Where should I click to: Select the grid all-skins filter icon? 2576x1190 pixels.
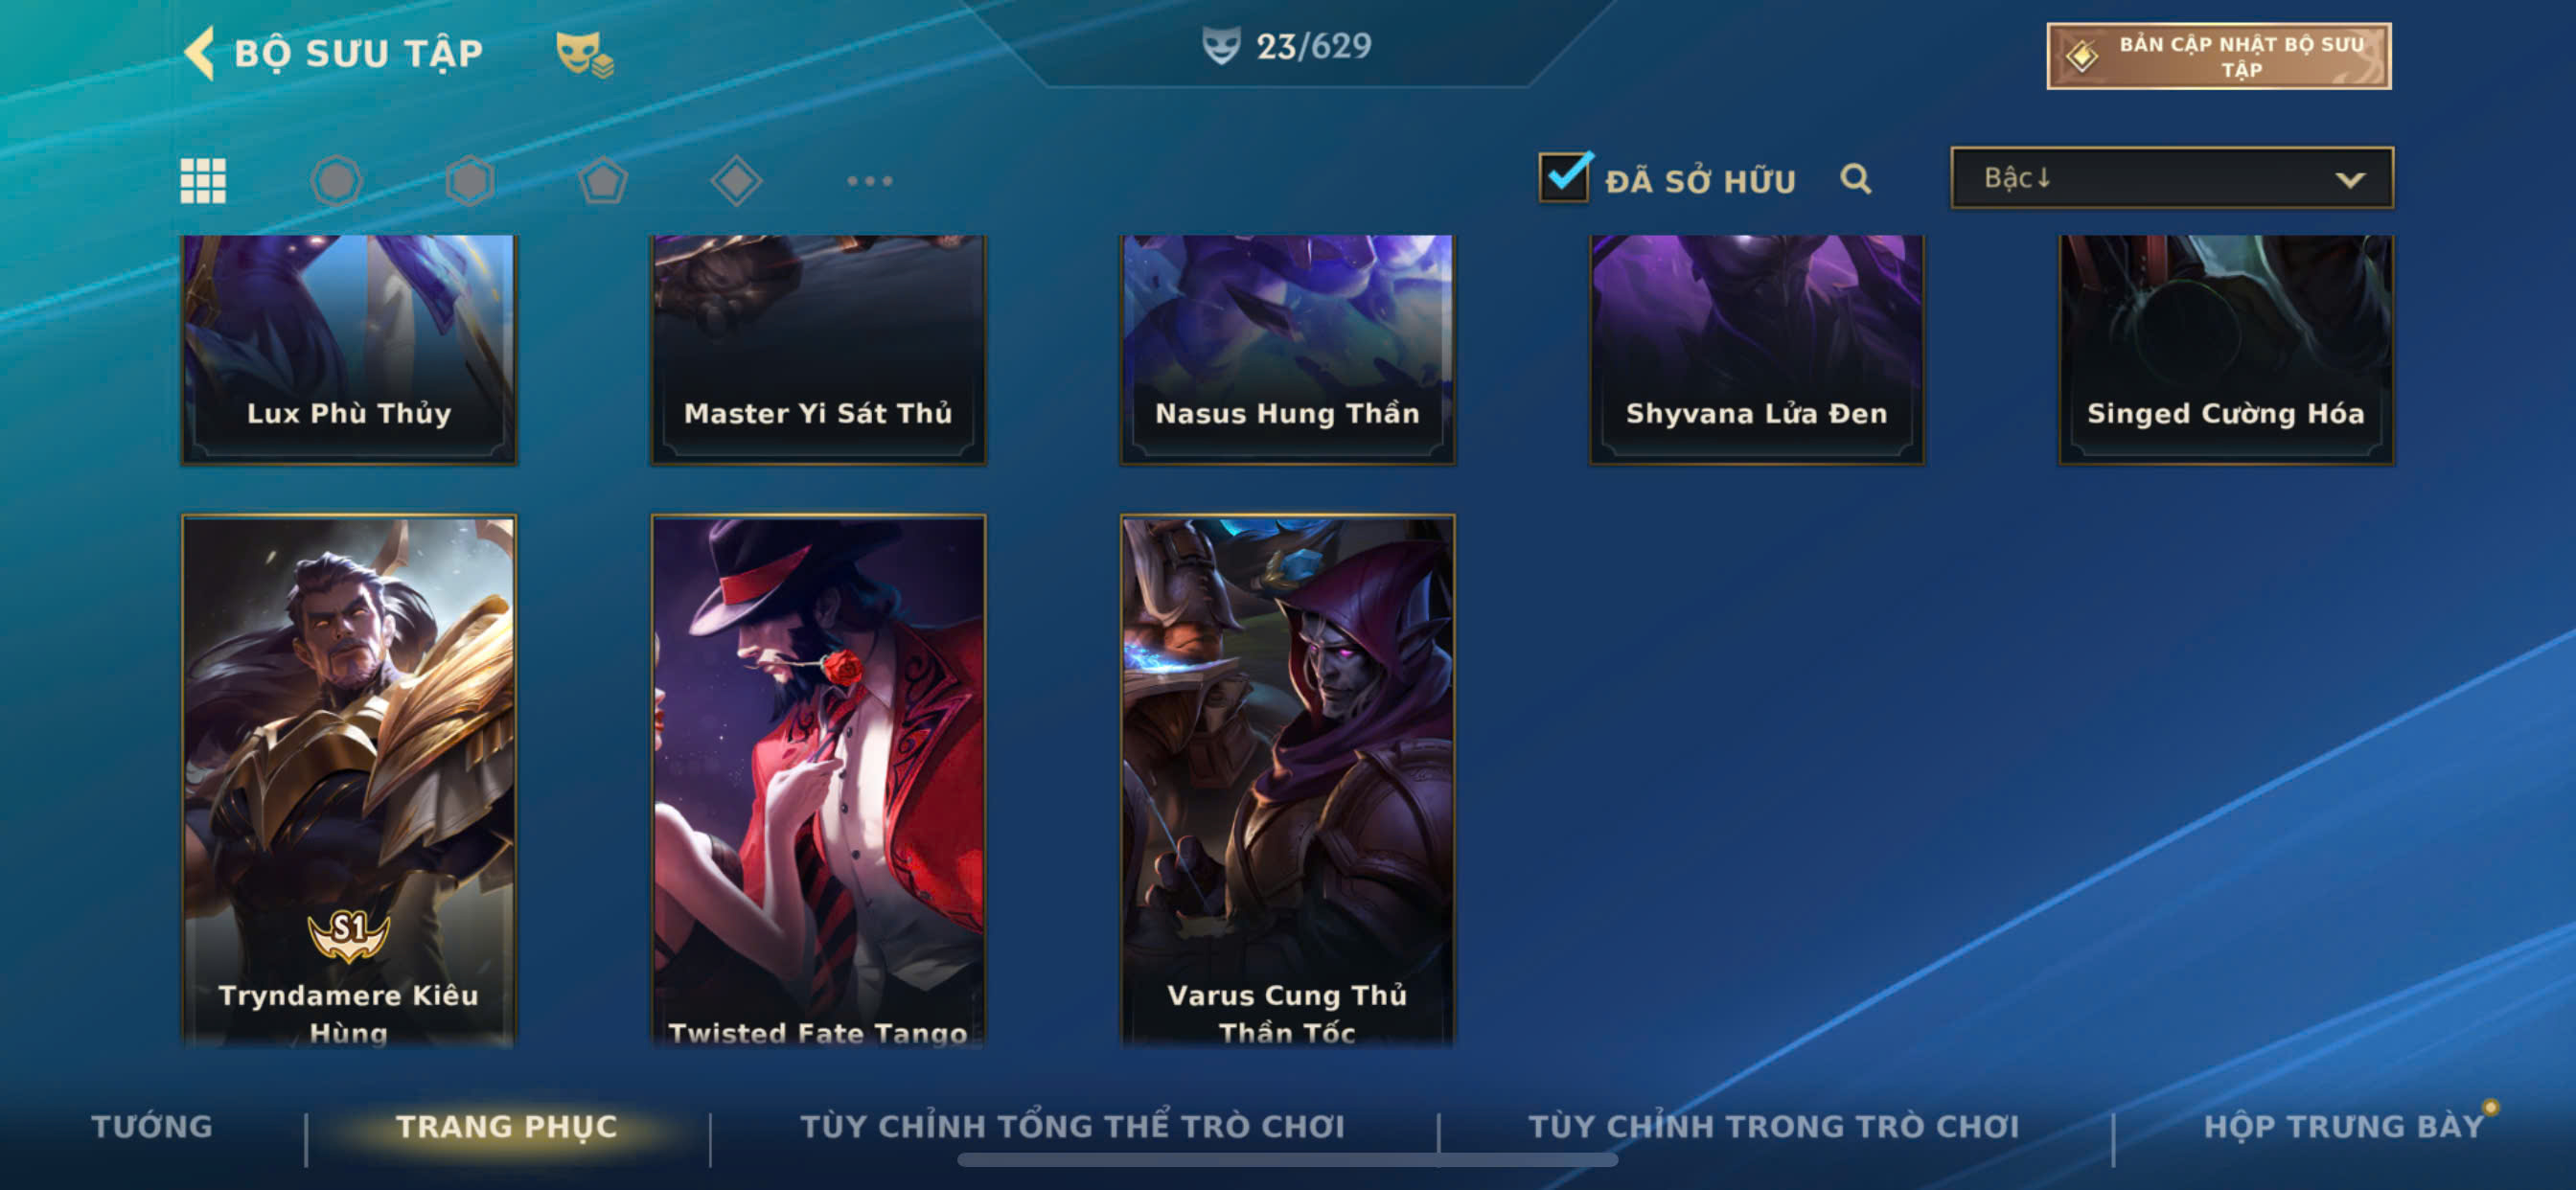pos(203,181)
